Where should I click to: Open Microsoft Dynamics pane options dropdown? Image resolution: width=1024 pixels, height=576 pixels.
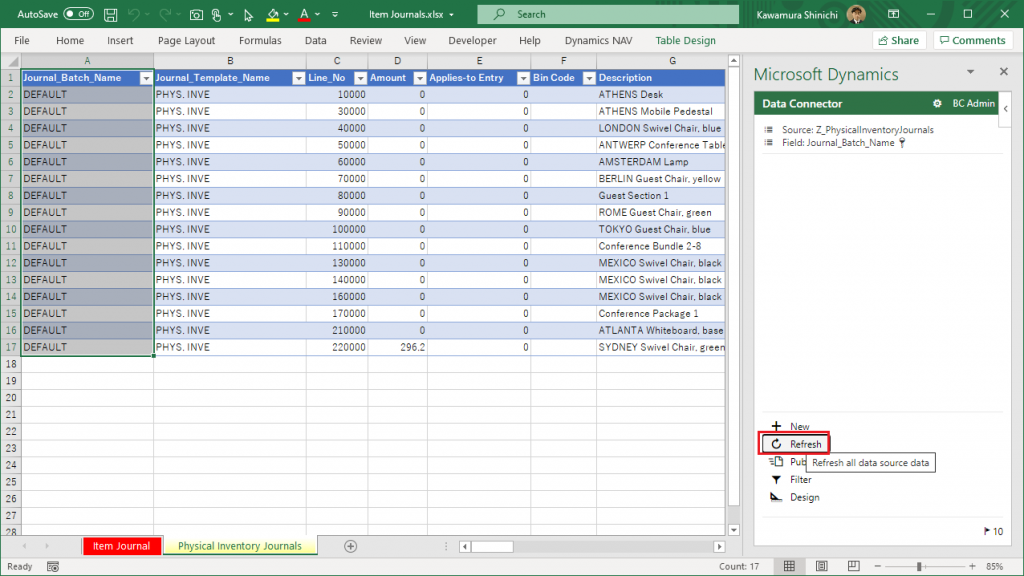[970, 72]
